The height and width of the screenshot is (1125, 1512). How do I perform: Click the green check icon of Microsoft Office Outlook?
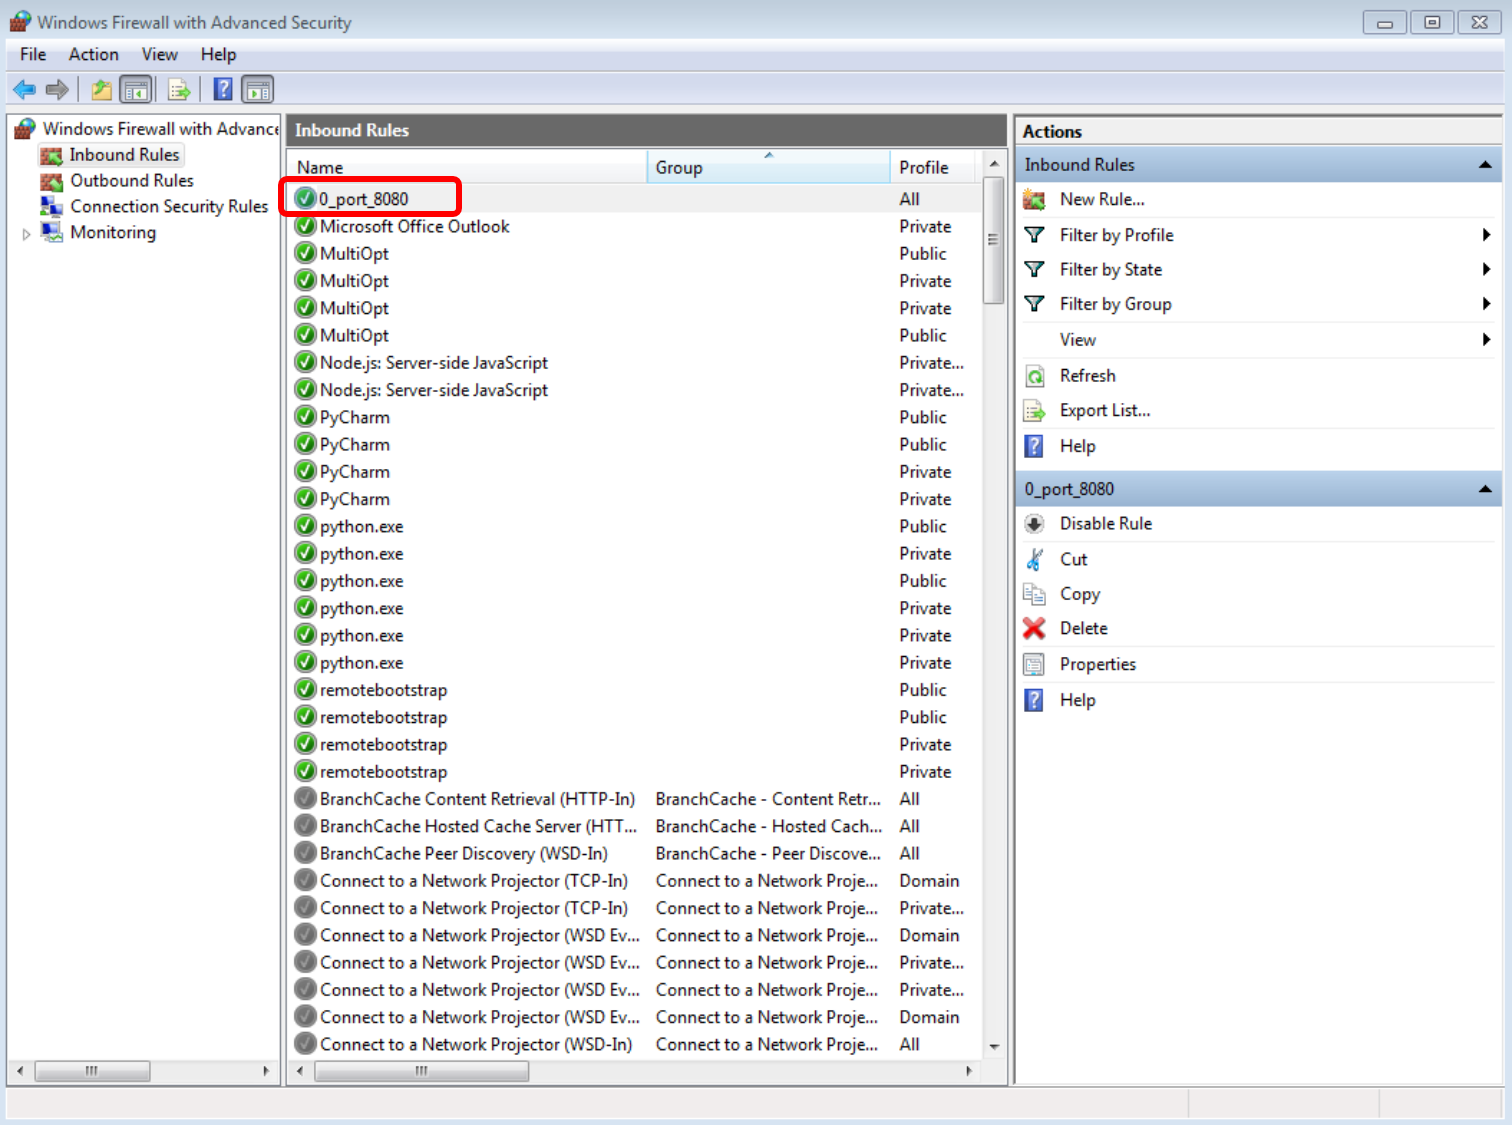306,226
